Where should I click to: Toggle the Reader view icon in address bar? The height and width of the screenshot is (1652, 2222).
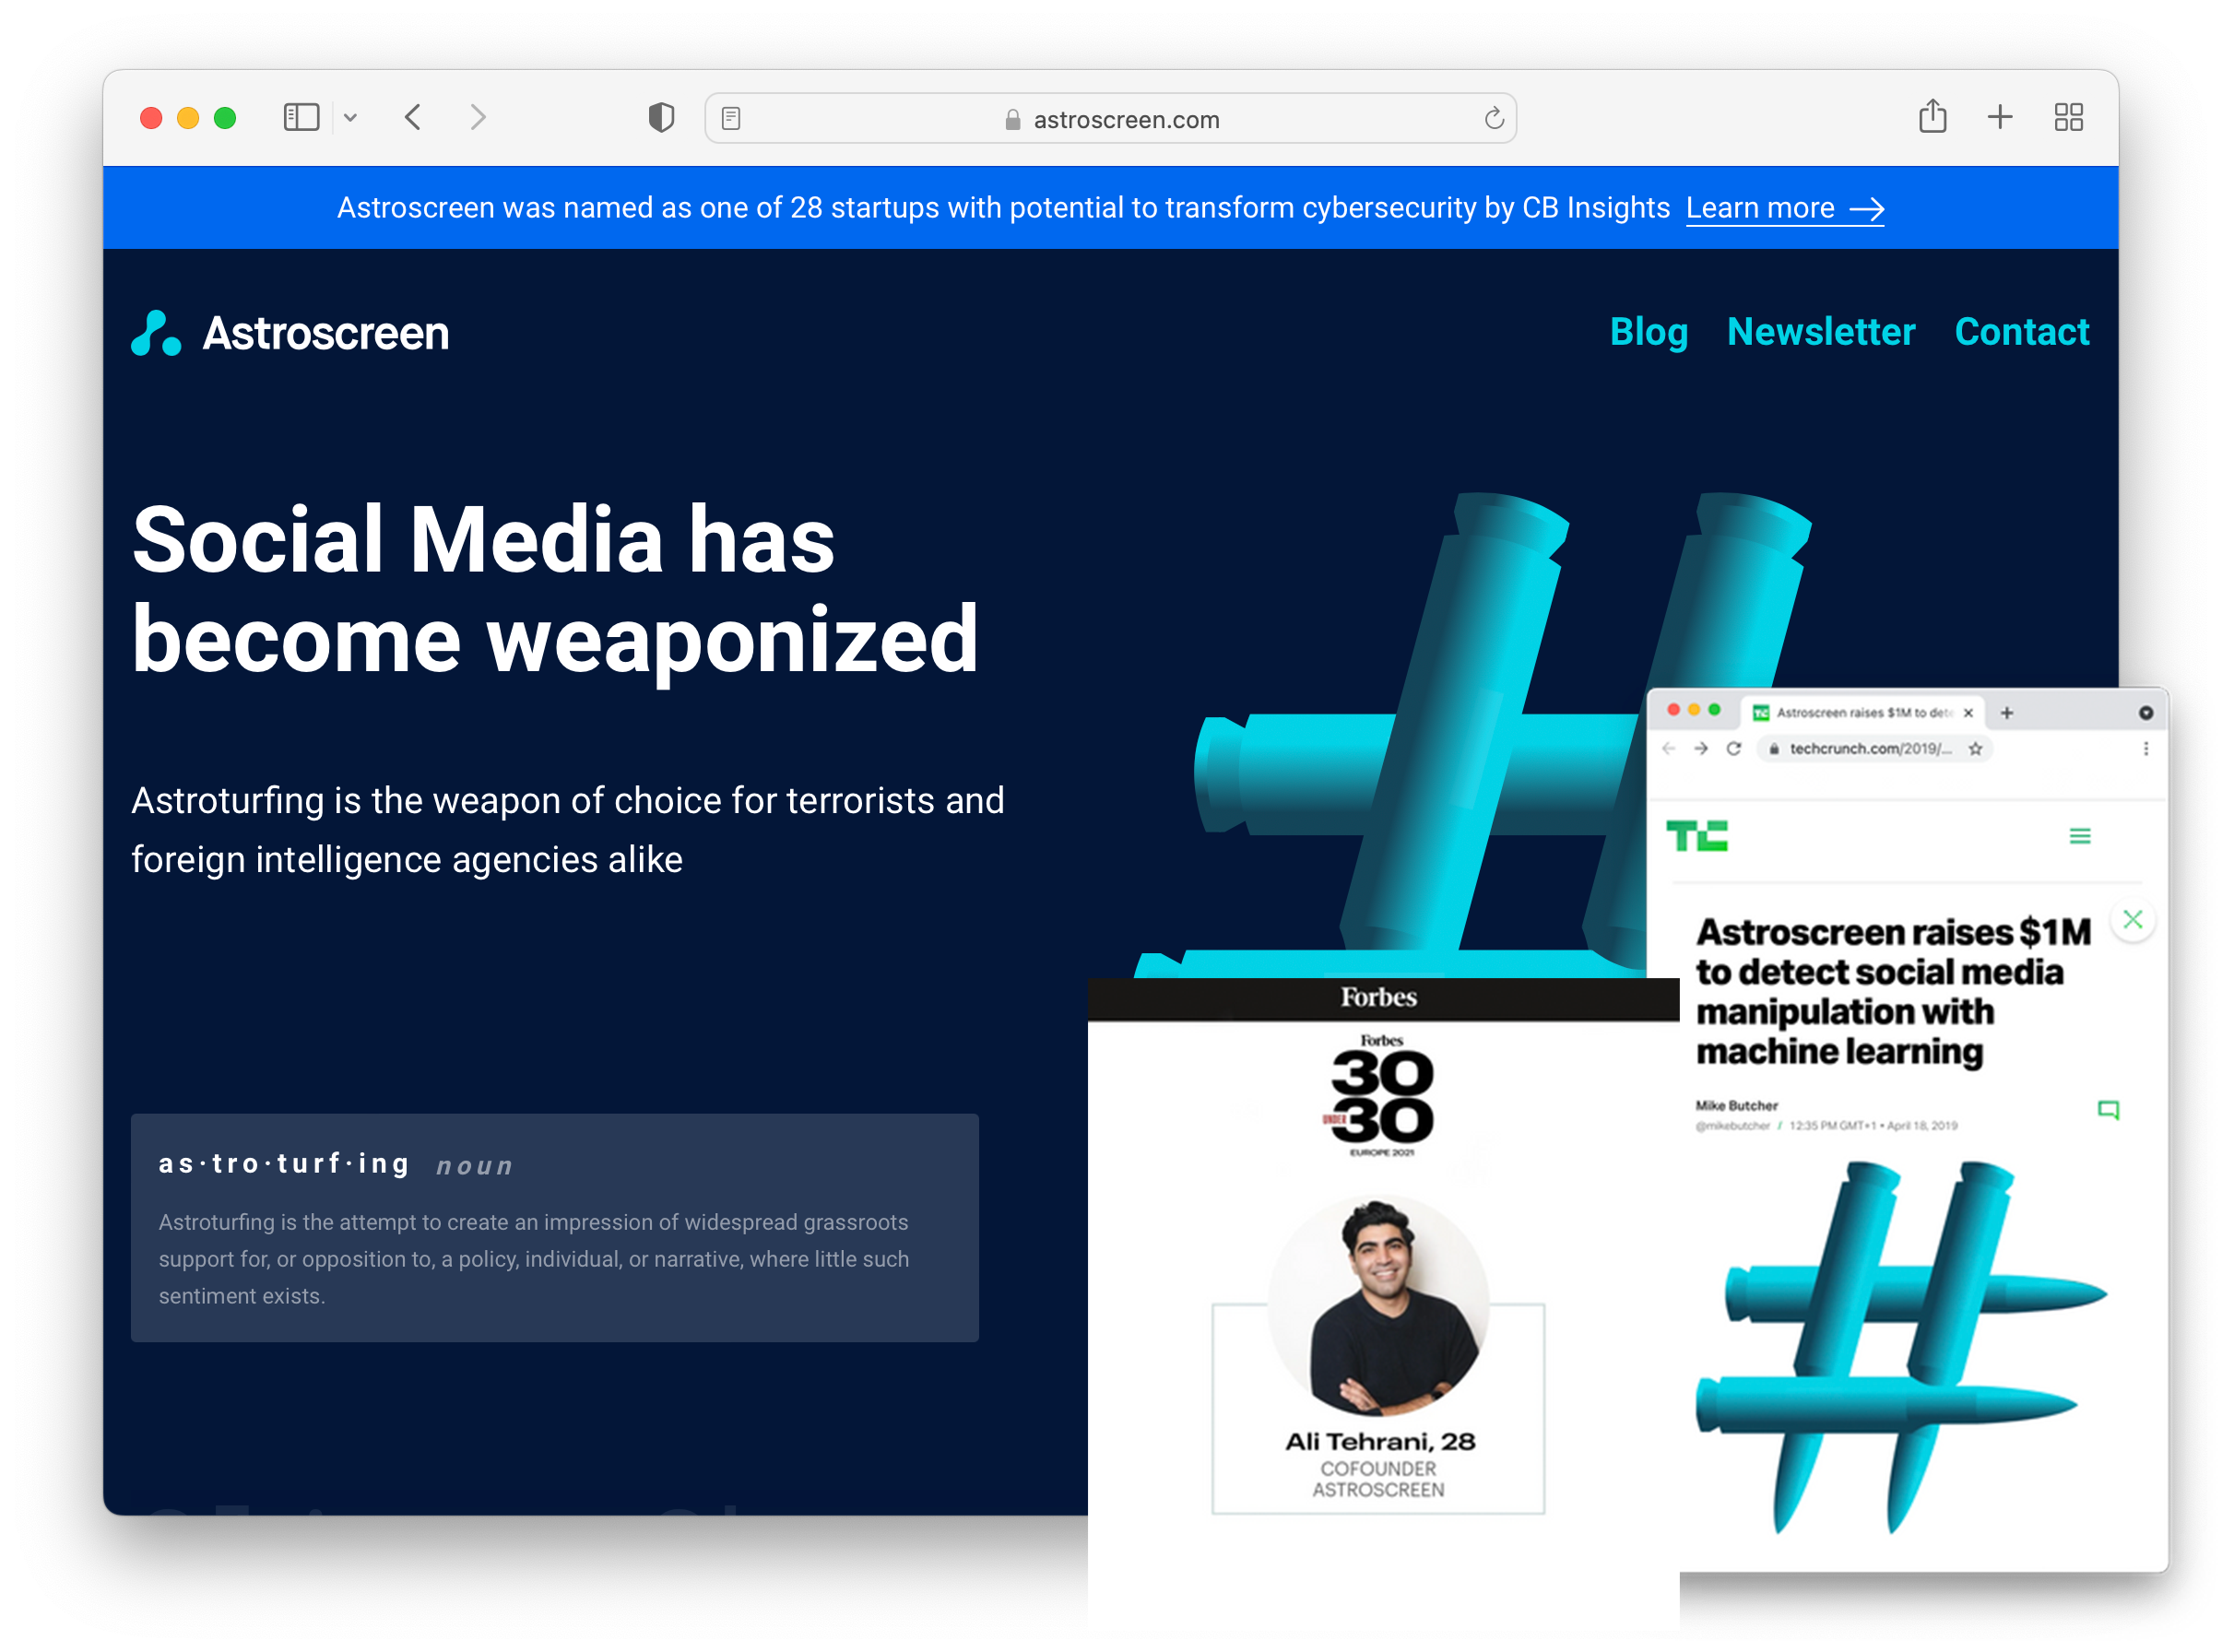(731, 119)
